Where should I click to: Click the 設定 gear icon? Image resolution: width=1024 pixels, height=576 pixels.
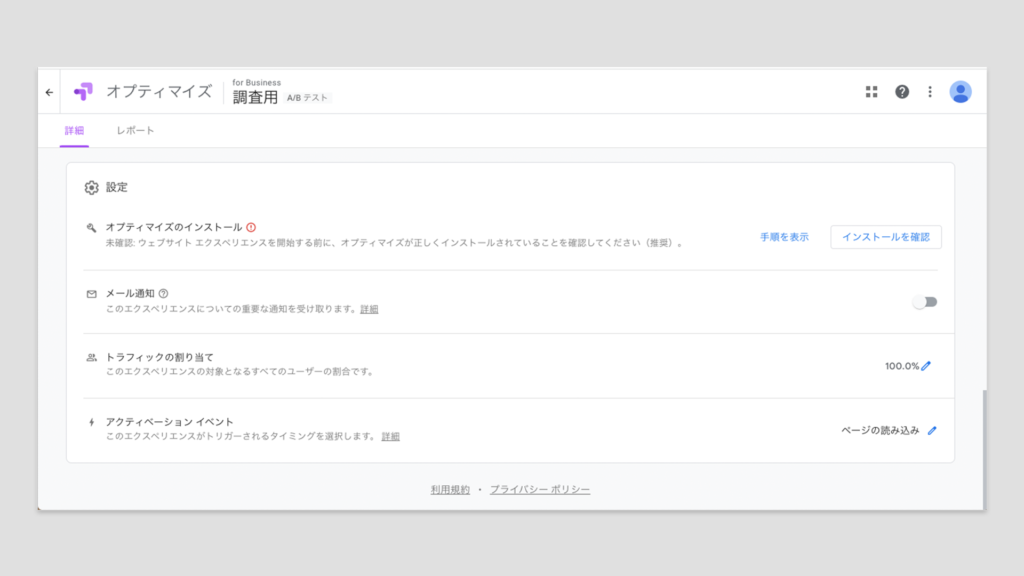pyautogui.click(x=92, y=187)
